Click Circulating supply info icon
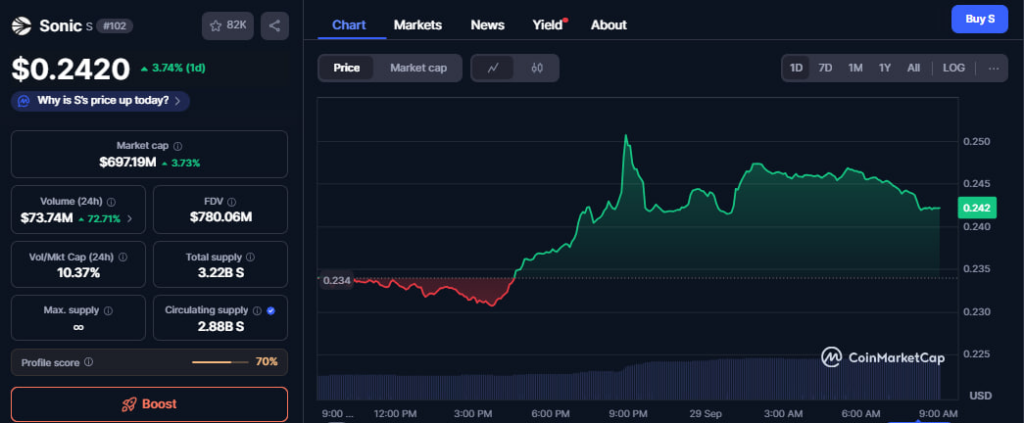The height and width of the screenshot is (423, 1024). [x=257, y=311]
